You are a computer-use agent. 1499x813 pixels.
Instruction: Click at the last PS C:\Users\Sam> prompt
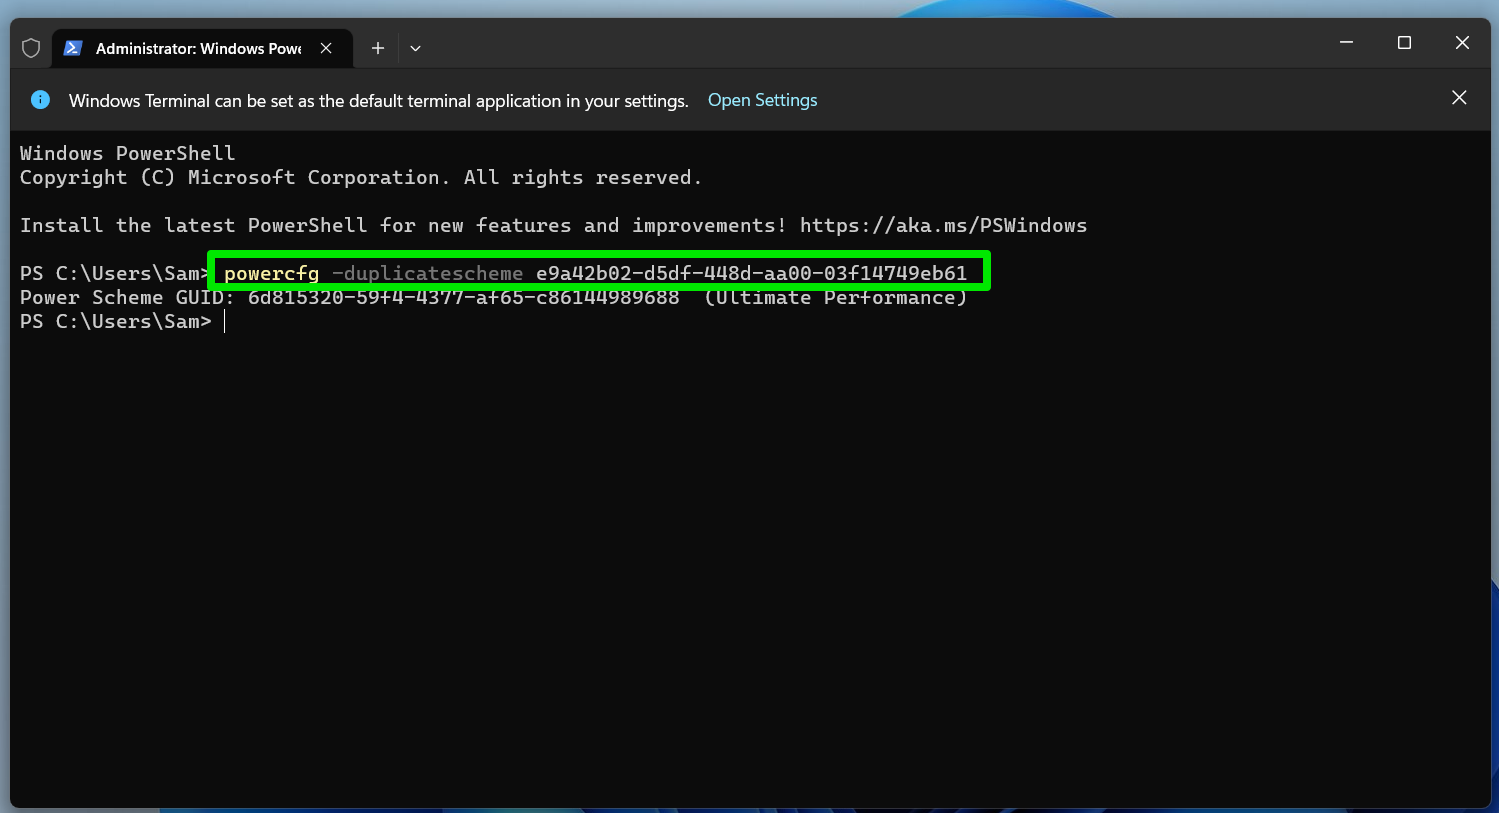(x=116, y=321)
